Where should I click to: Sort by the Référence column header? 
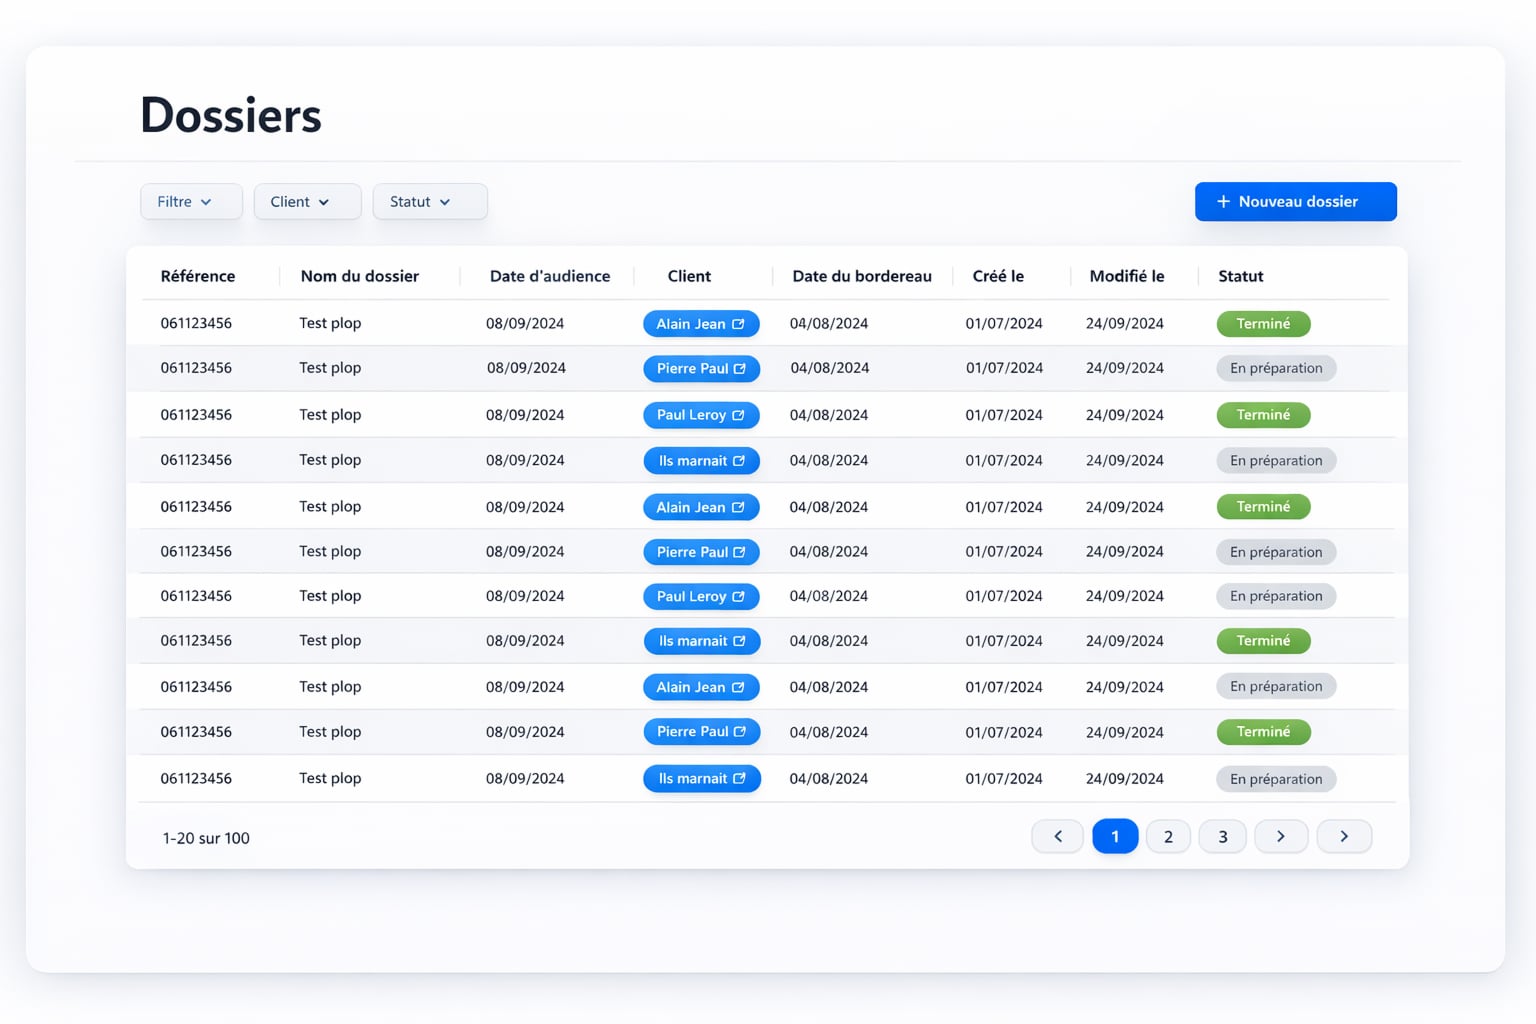198,276
